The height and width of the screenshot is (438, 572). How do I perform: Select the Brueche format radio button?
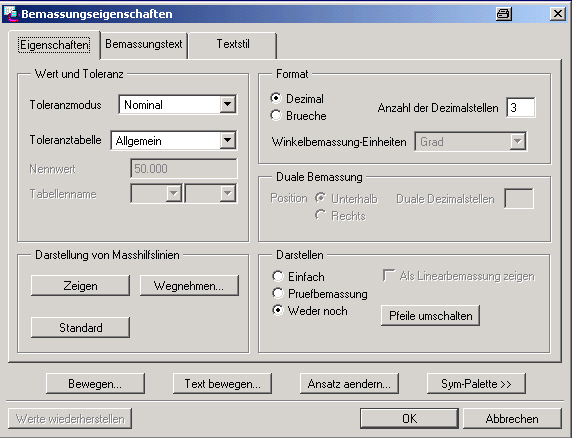coord(276,116)
